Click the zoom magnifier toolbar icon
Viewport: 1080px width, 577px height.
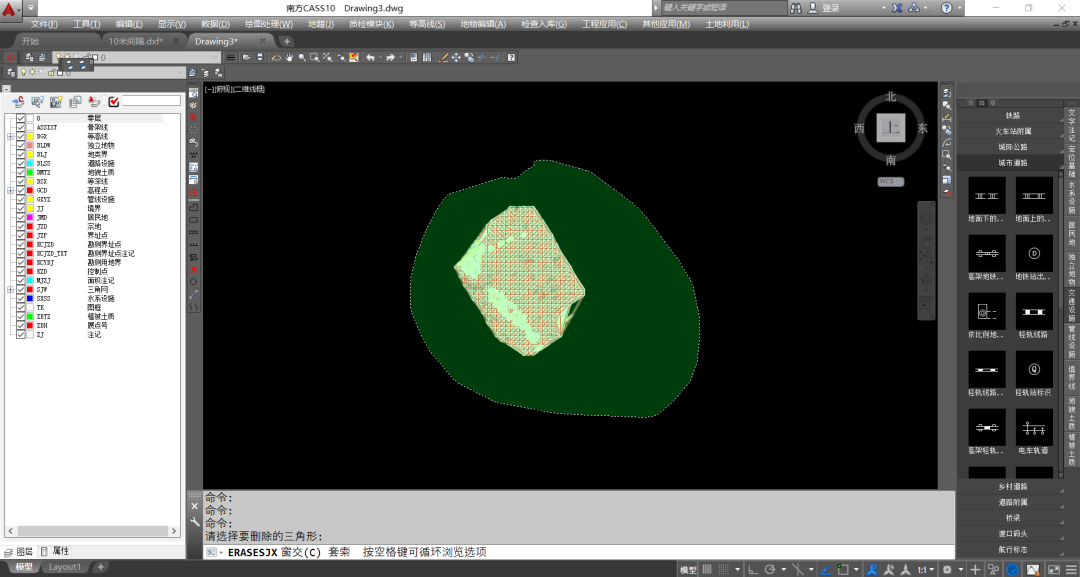pyautogui.click(x=302, y=58)
